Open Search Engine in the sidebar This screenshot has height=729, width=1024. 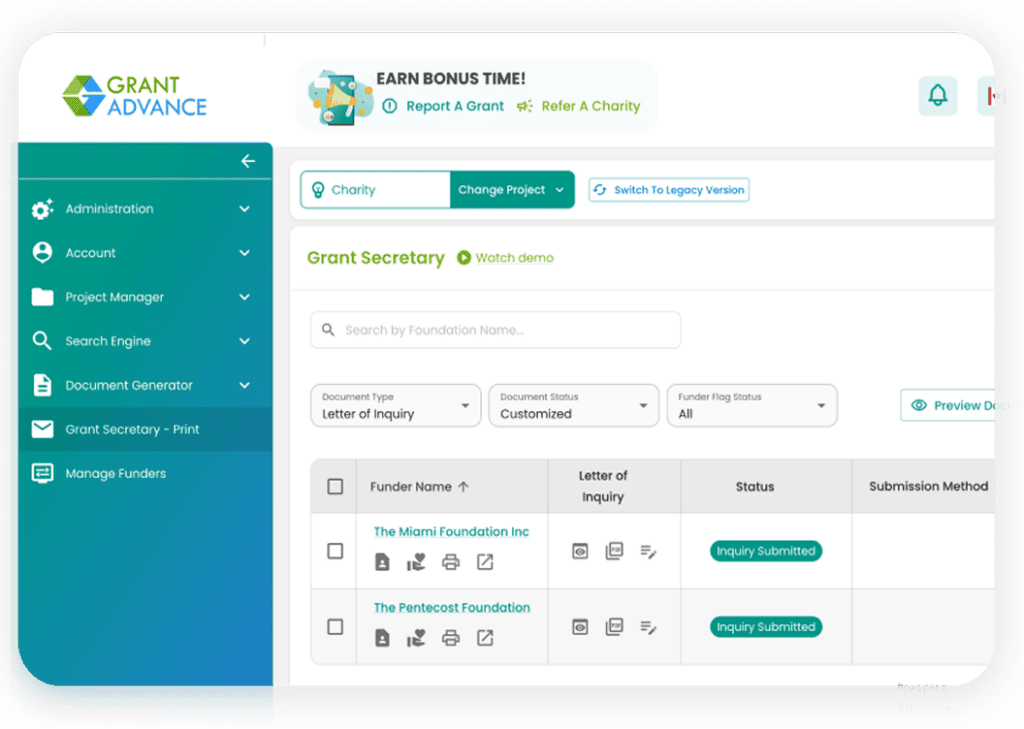[145, 341]
